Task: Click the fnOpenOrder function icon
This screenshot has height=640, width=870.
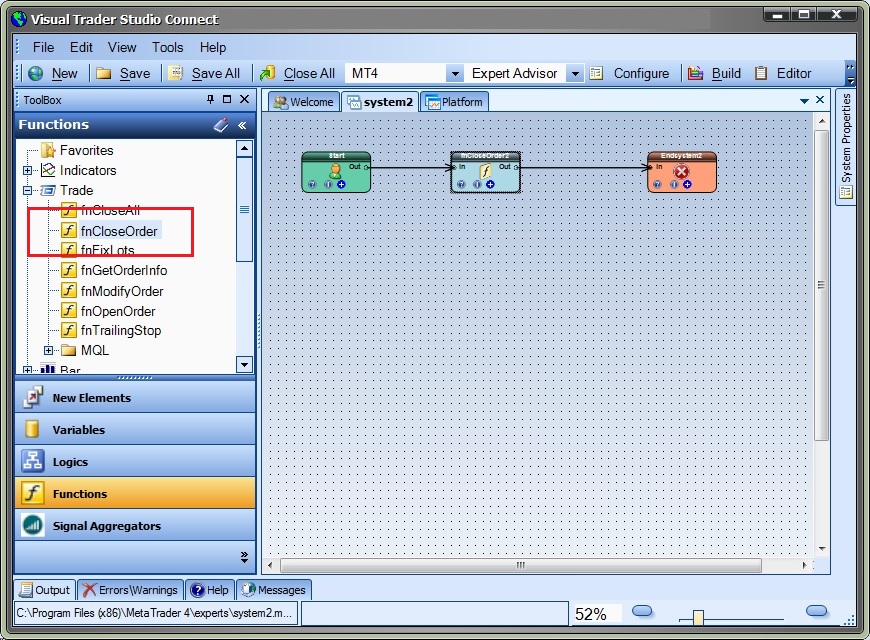Action: click(68, 310)
